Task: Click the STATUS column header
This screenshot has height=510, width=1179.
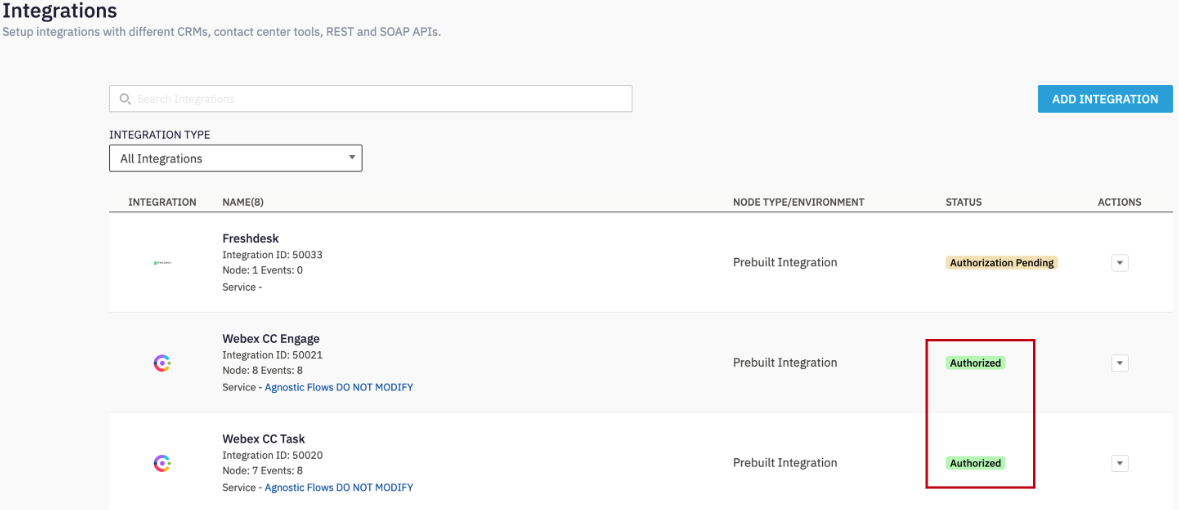Action: coord(963,202)
